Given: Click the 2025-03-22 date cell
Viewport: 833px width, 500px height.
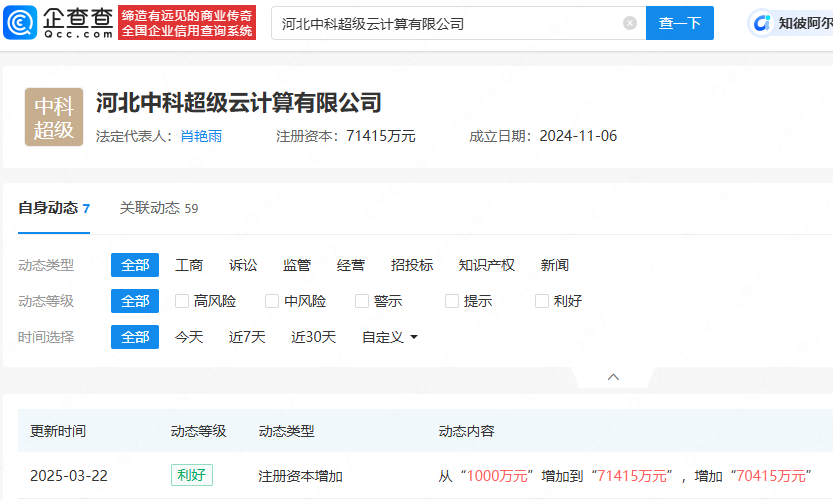Looking at the screenshot, I should coord(69,476).
